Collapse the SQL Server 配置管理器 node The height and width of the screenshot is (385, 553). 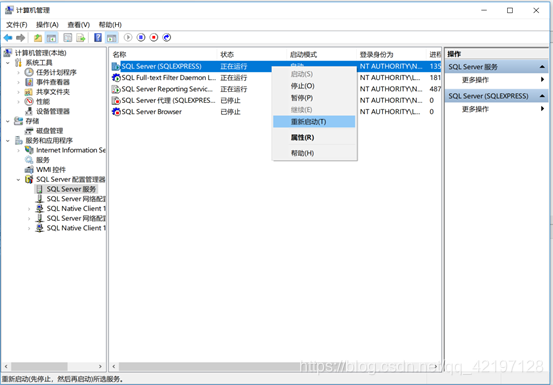click(18, 180)
